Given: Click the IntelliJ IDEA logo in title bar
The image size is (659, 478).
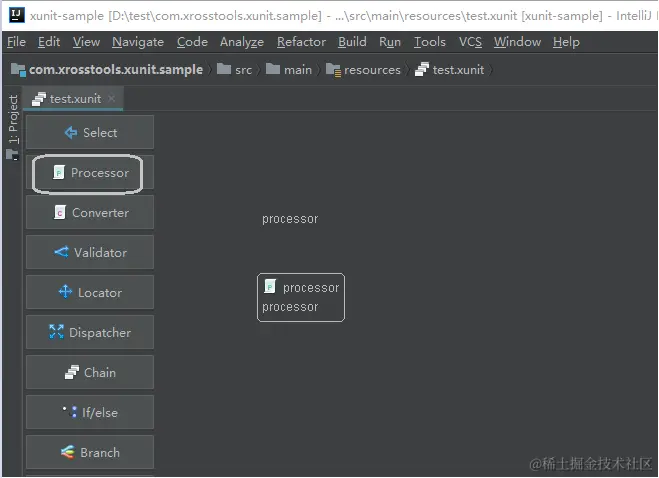Looking at the screenshot, I should tap(17, 15).
